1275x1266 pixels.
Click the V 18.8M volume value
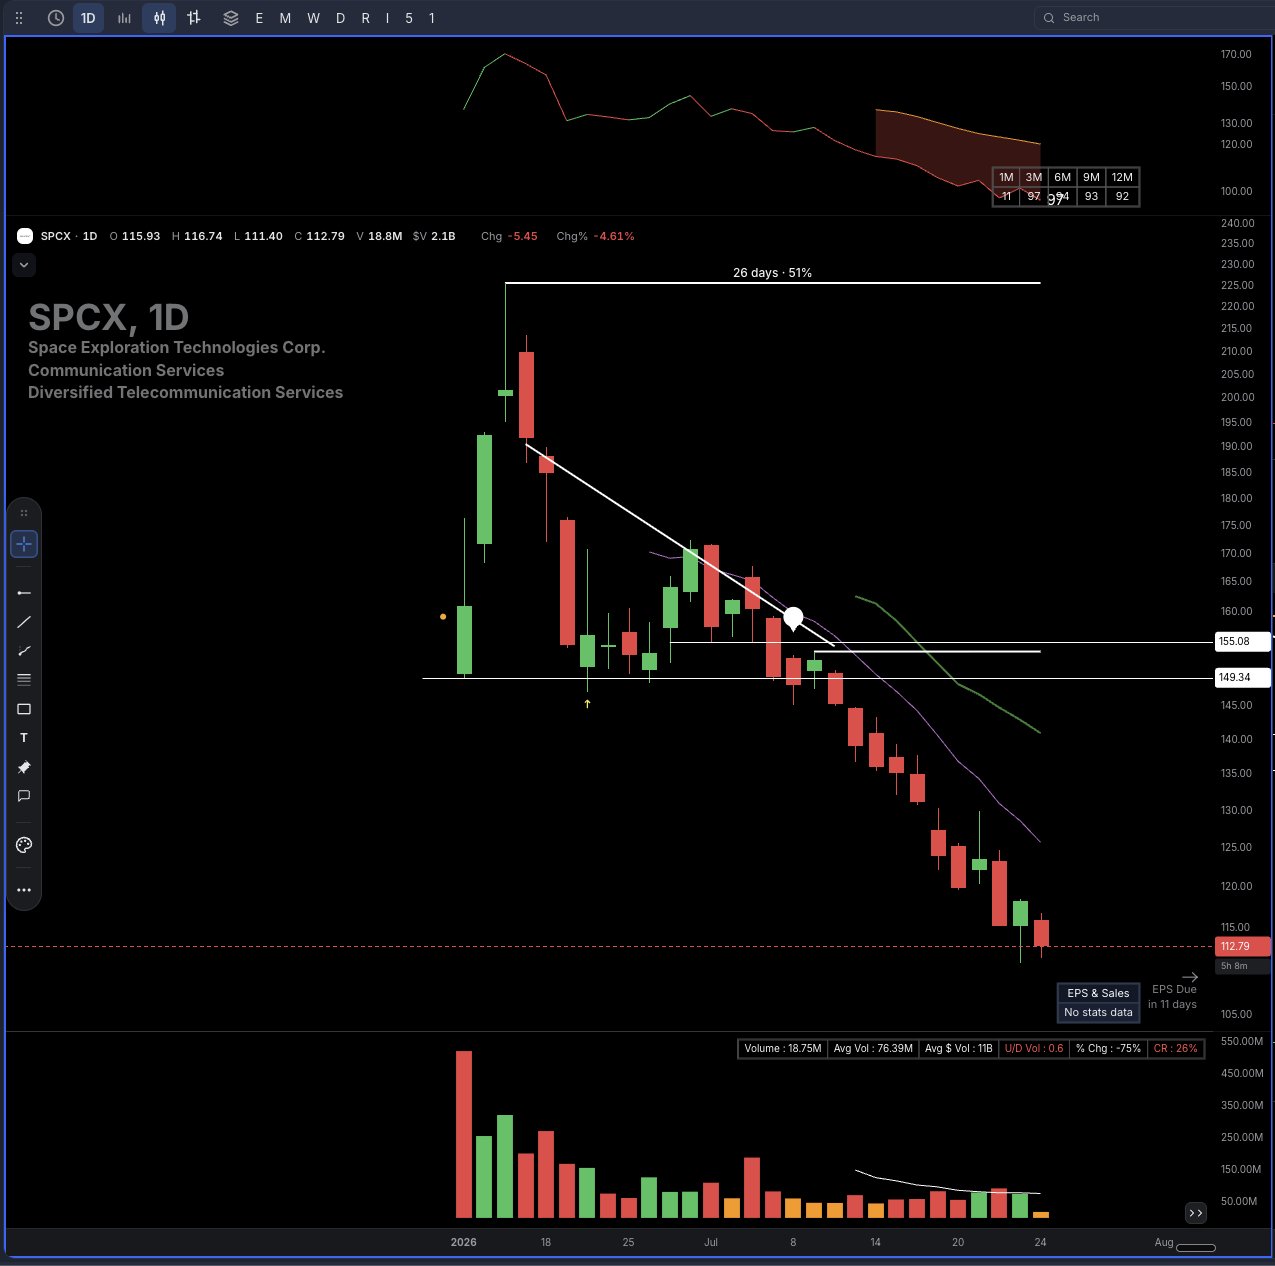click(x=379, y=236)
